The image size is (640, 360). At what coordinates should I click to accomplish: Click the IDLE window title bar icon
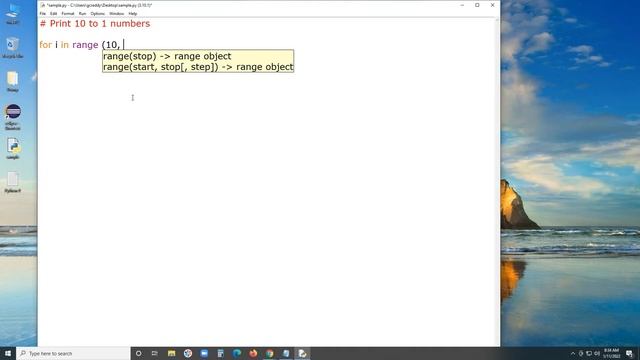(x=42, y=5)
